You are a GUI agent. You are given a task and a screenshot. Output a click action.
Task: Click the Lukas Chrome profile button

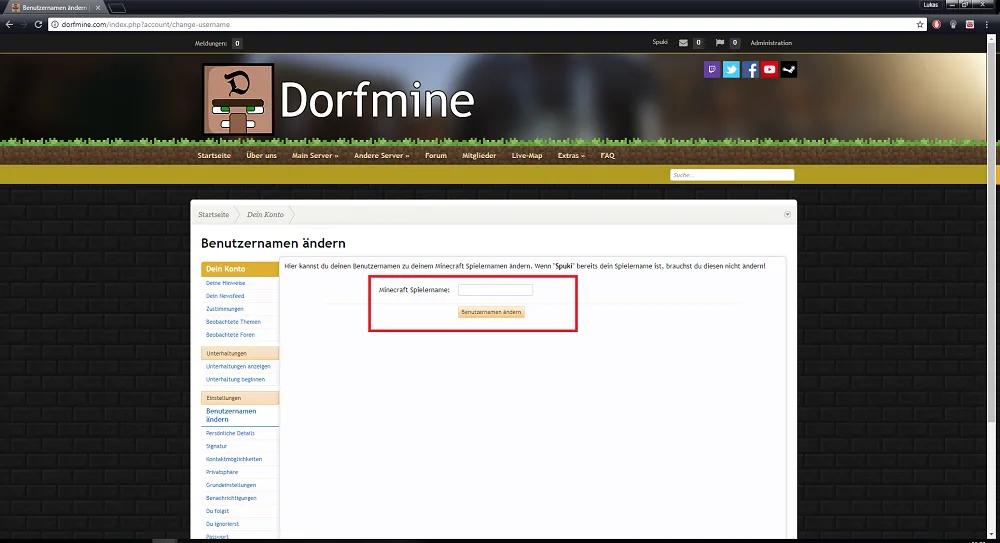(x=930, y=4)
